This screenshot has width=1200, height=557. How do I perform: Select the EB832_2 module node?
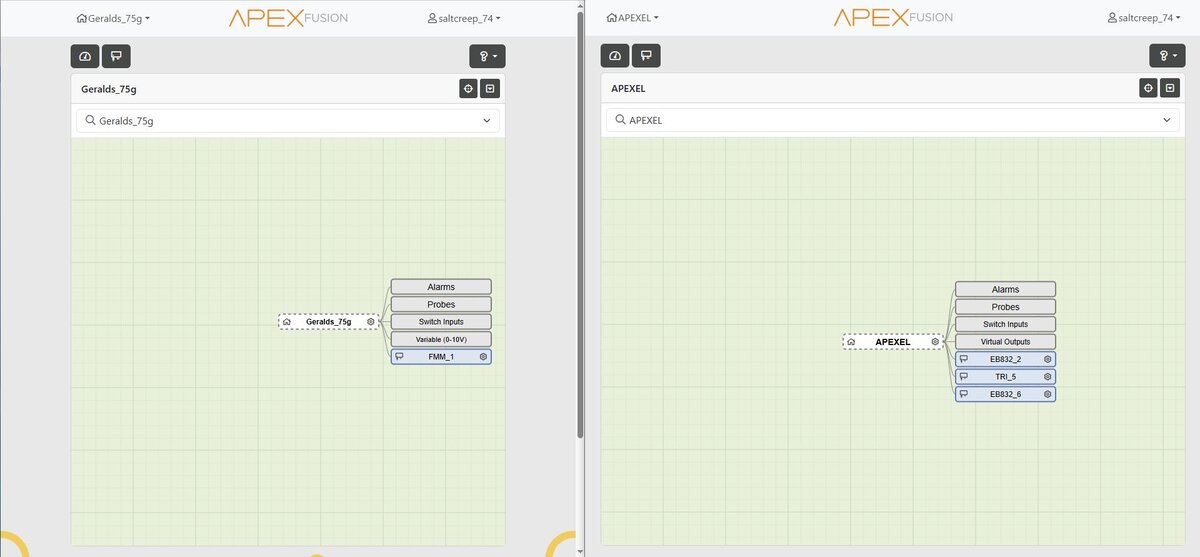click(x=1005, y=359)
